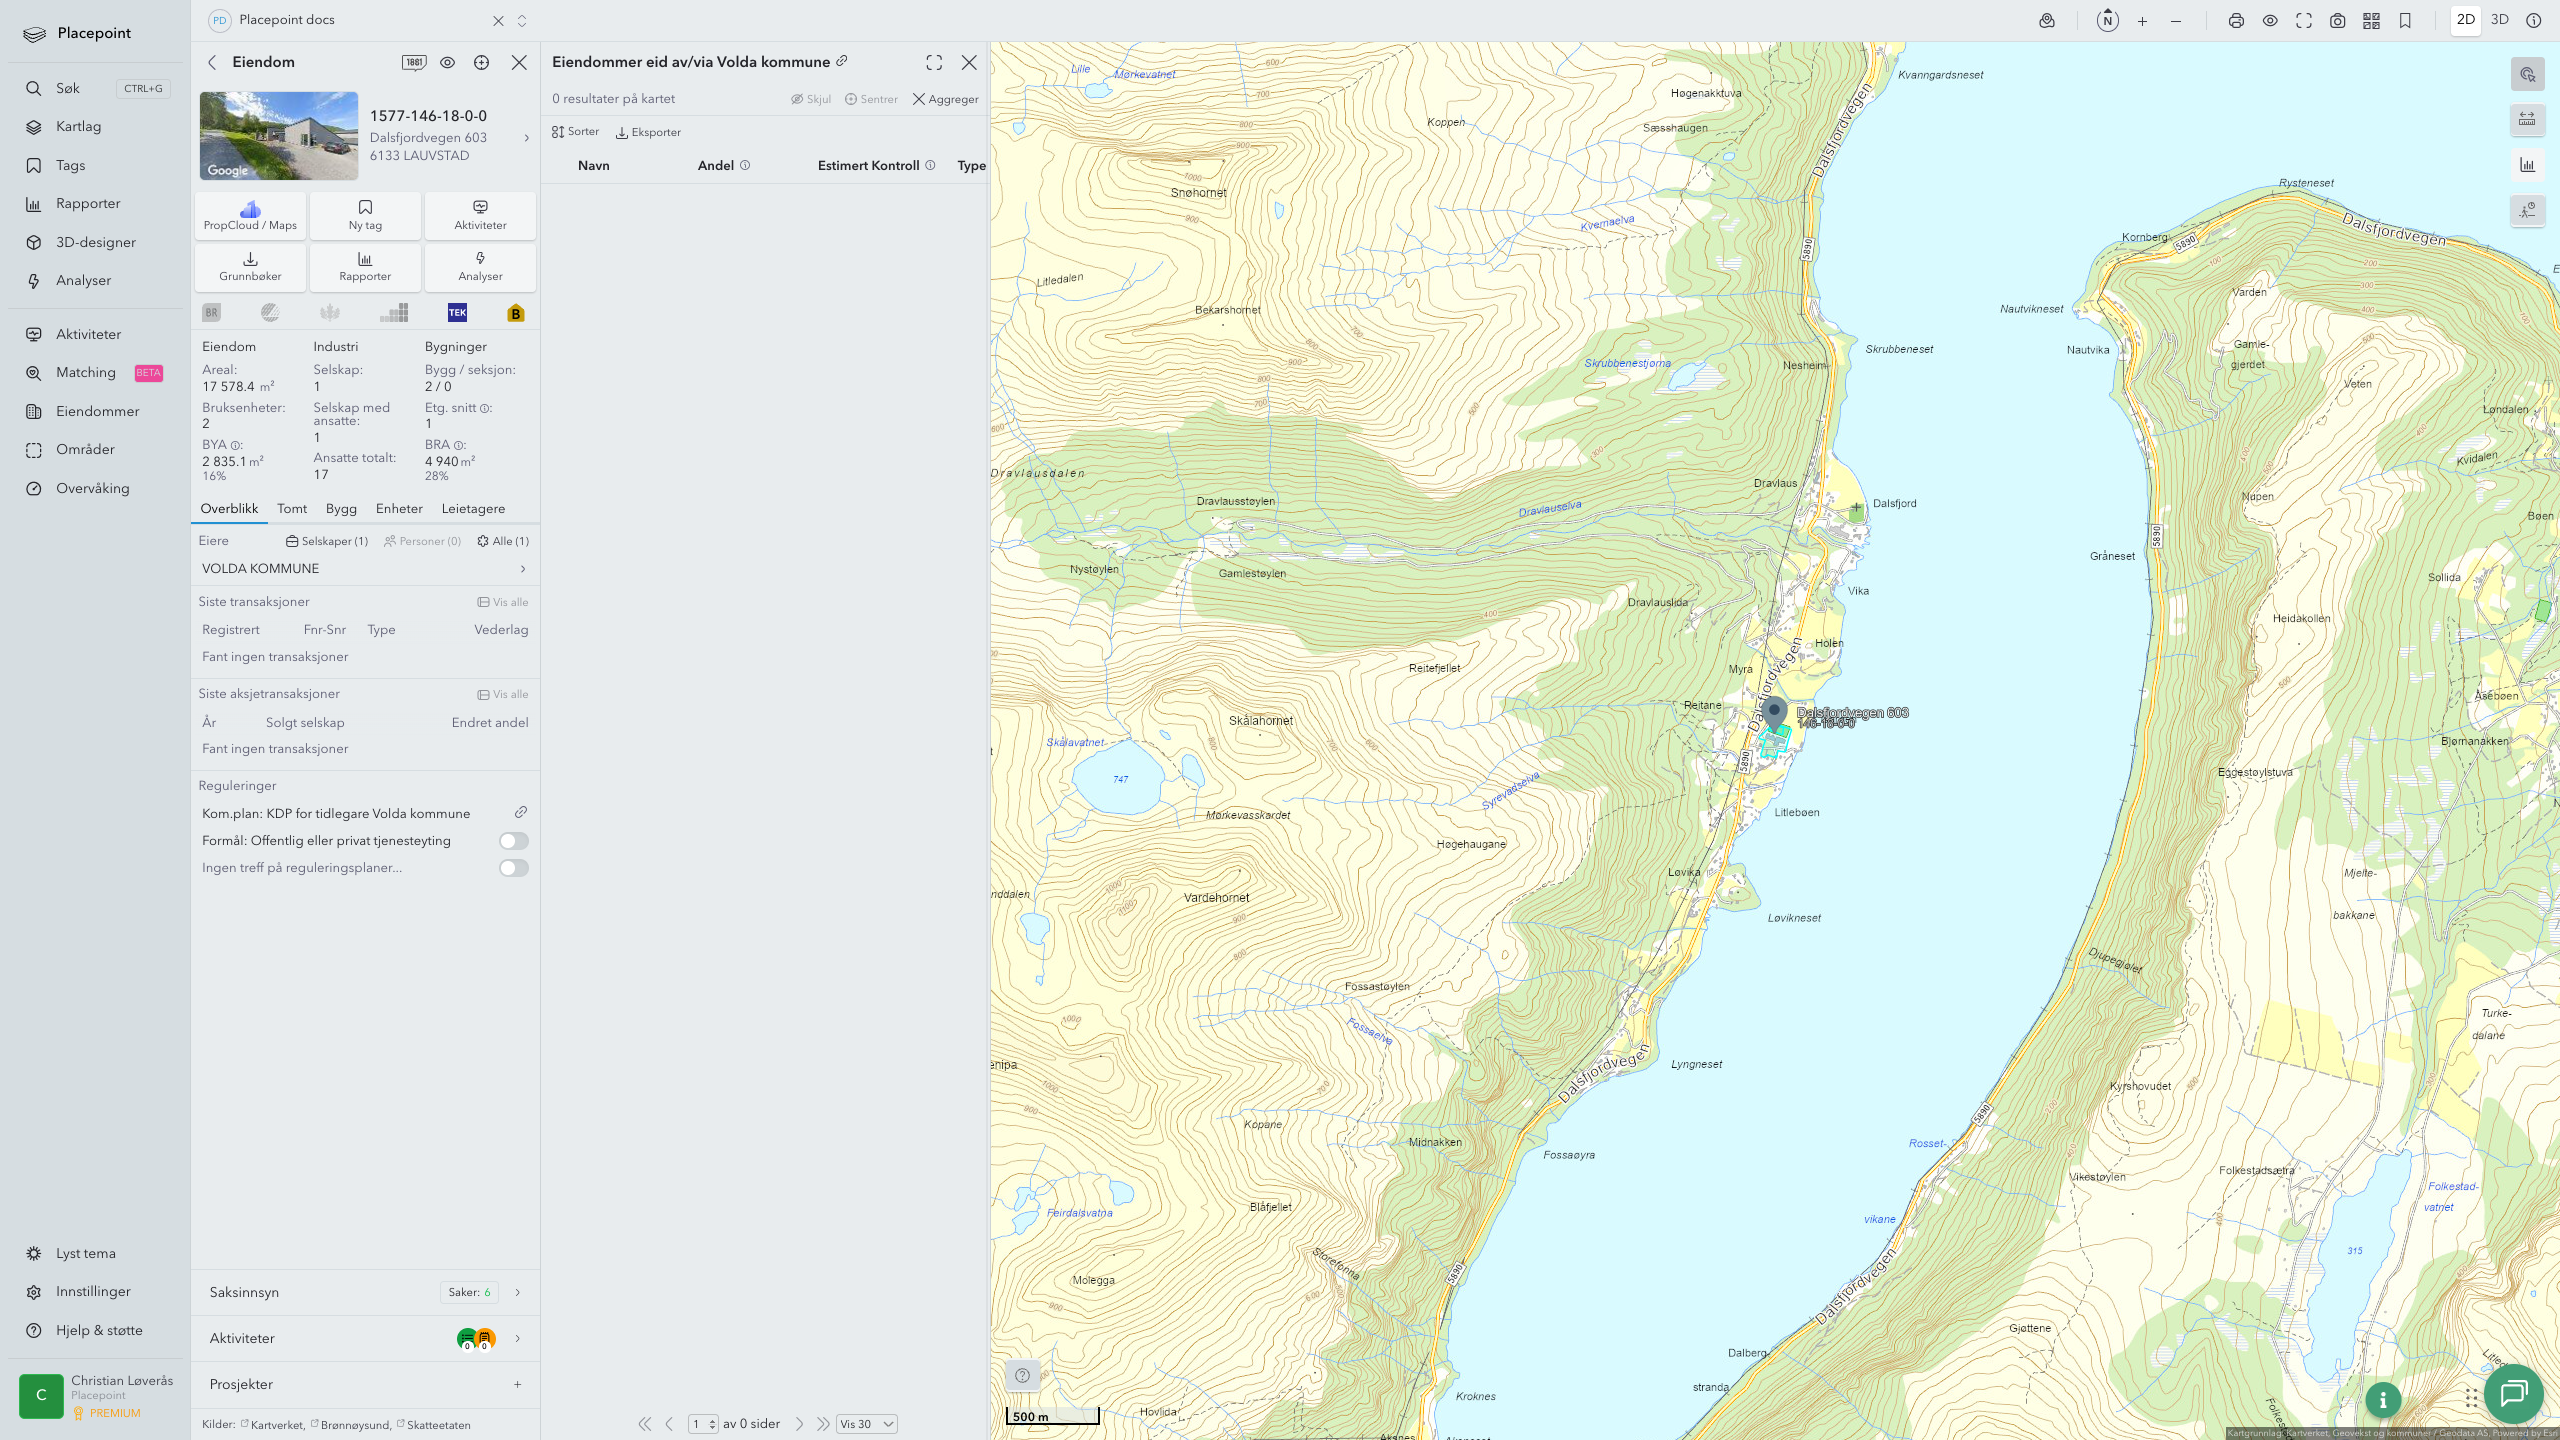Open the Enheter tab
The image size is (2560, 1440).
coord(399,509)
